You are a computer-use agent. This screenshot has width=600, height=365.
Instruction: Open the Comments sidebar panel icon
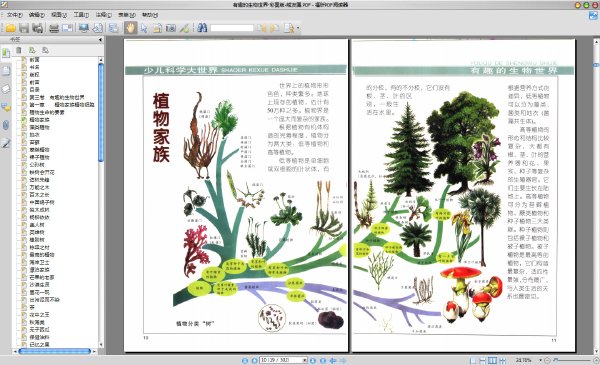click(x=6, y=108)
